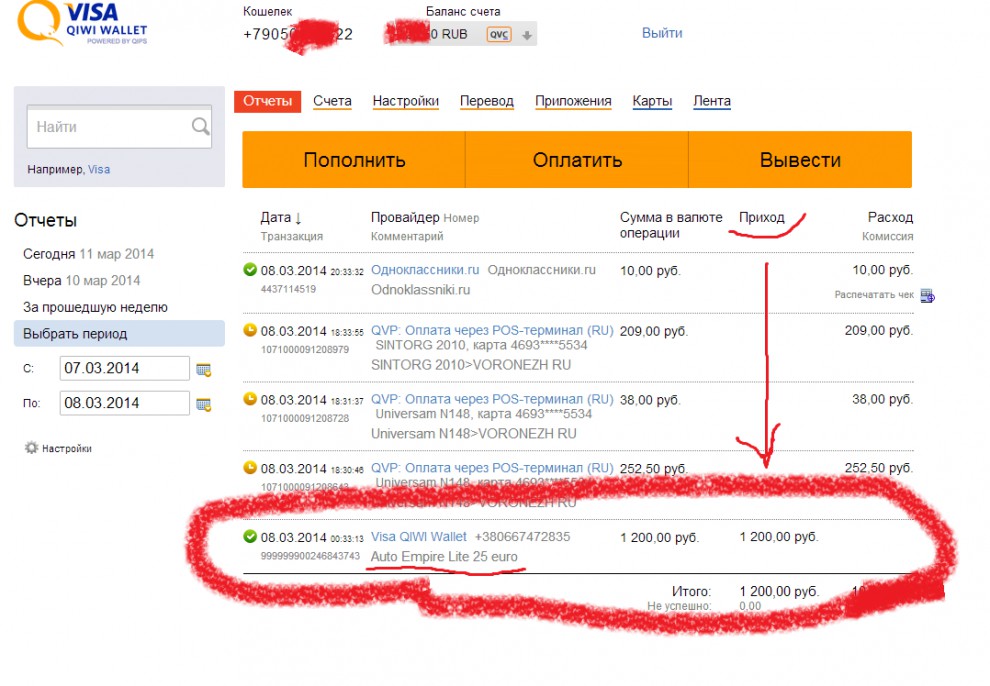The width and height of the screenshot is (990, 686).
Task: Click the По: end date field 08.03.2014
Action: (x=124, y=403)
